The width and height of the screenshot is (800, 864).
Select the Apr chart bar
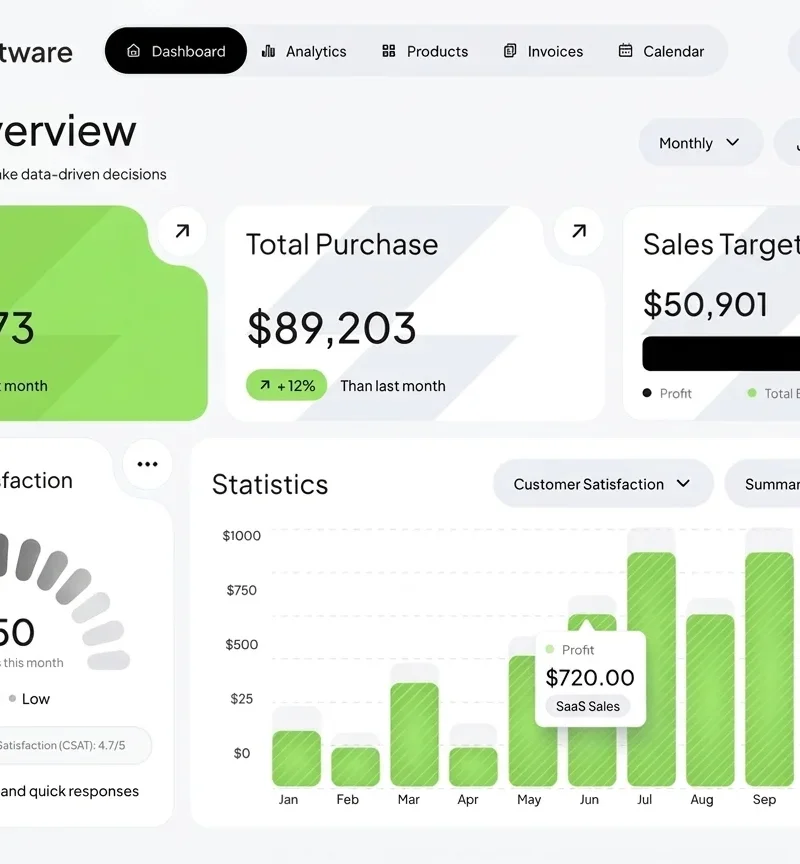pyautogui.click(x=473, y=766)
